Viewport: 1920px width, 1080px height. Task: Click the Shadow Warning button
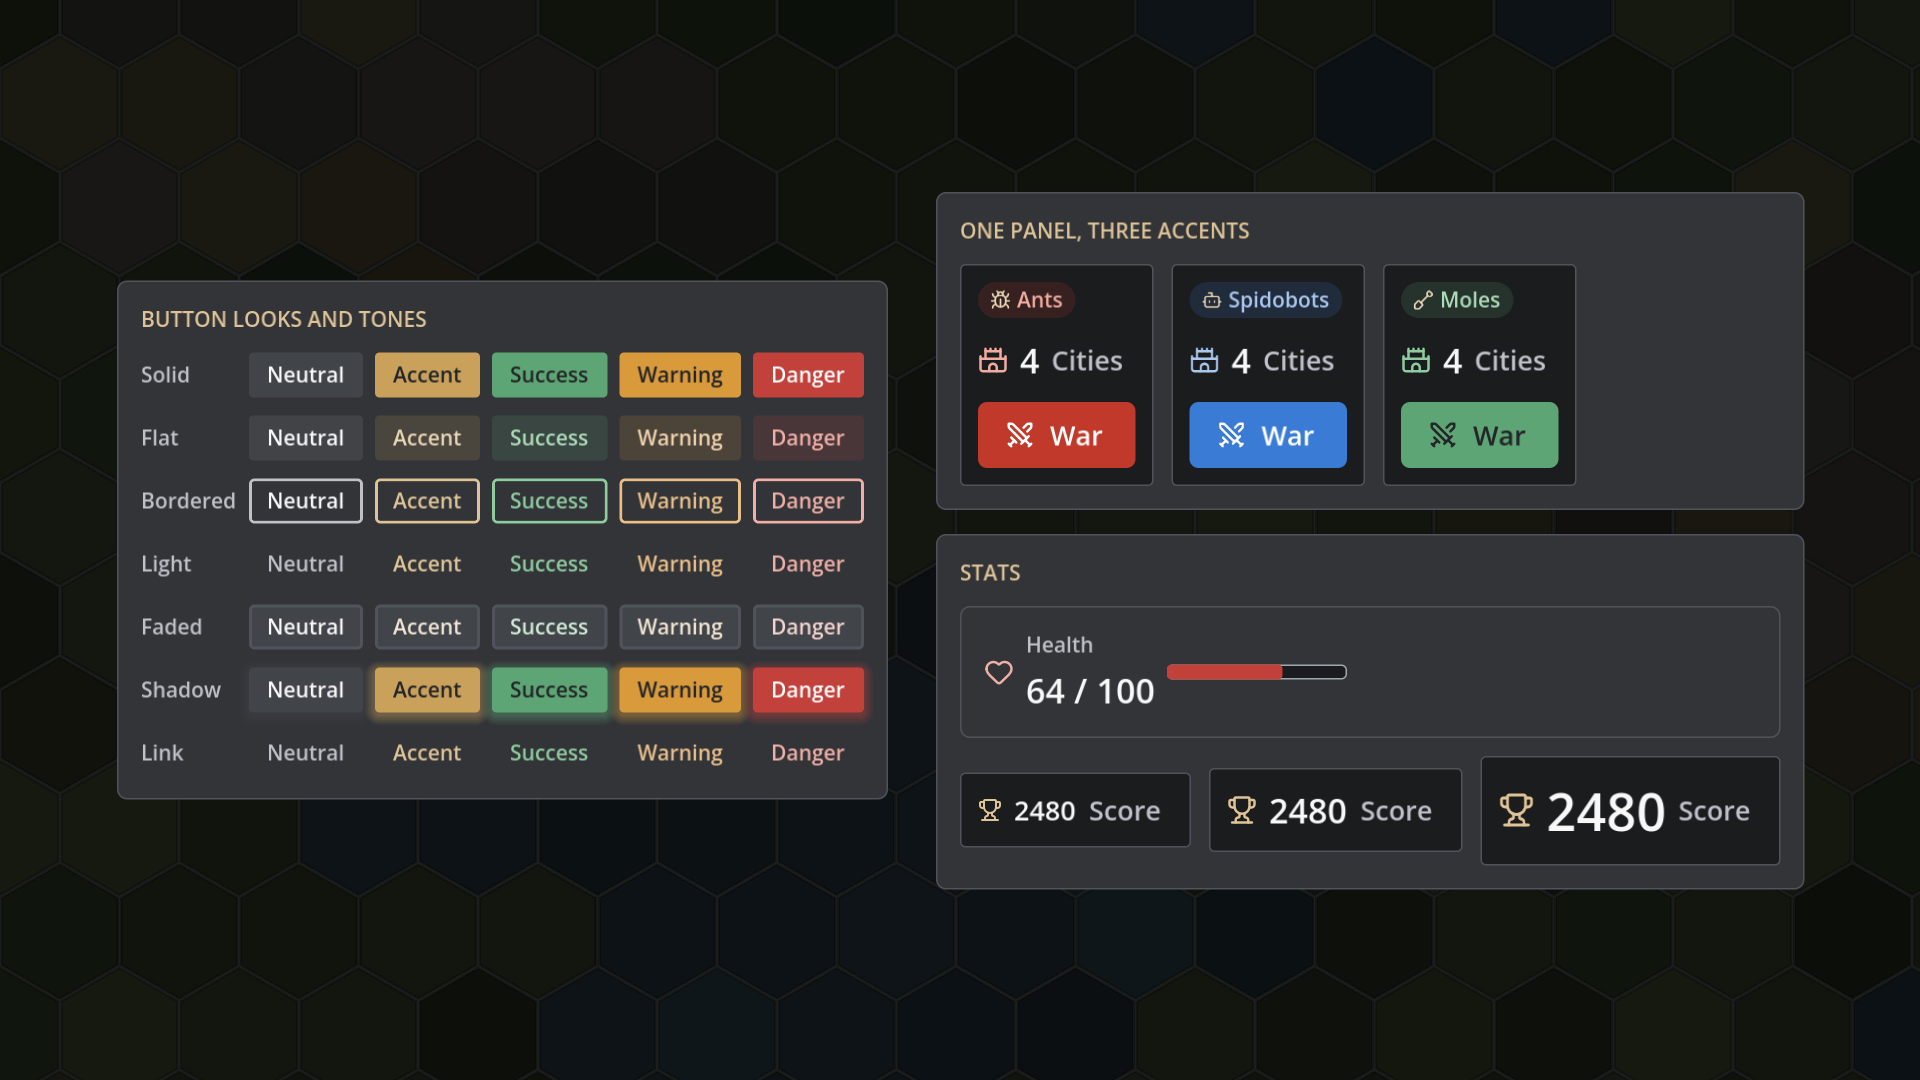click(680, 690)
